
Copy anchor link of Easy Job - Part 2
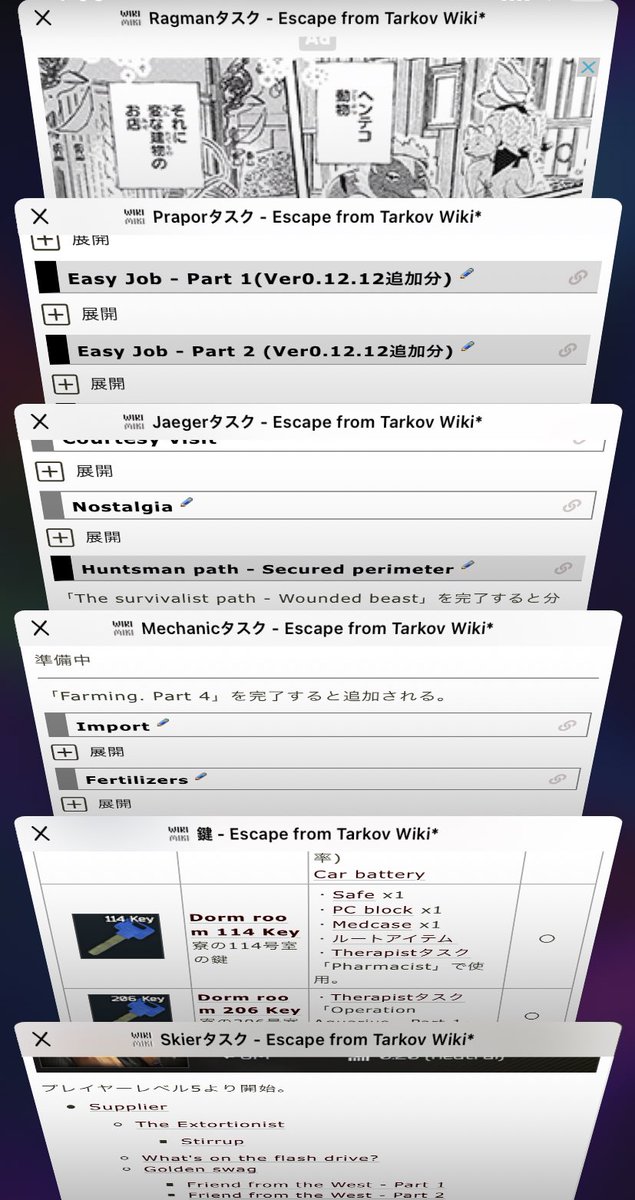click(x=567, y=351)
